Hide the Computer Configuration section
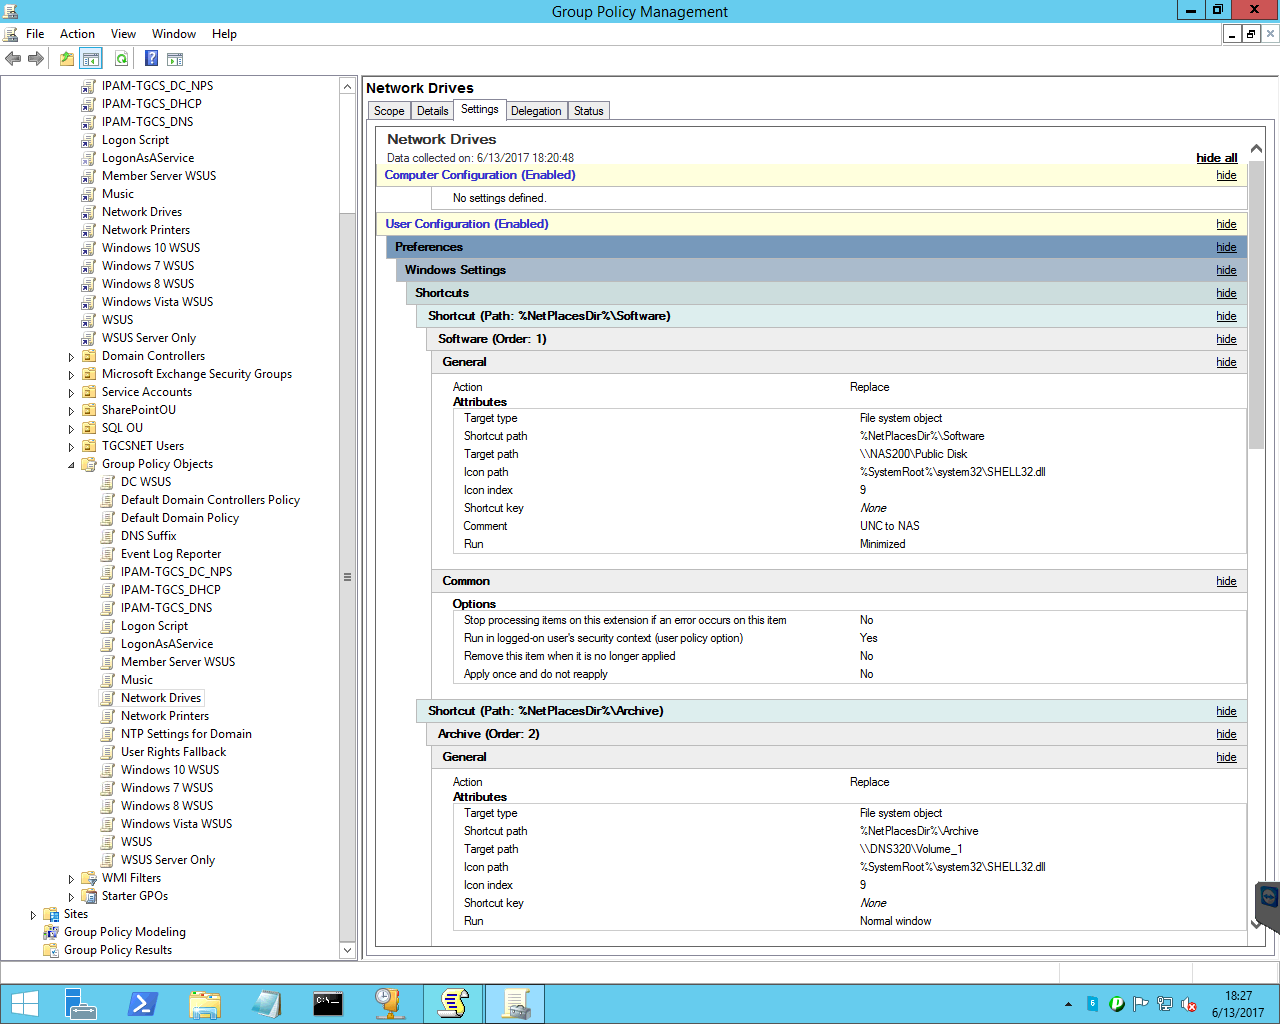This screenshot has width=1280, height=1024. [1226, 175]
